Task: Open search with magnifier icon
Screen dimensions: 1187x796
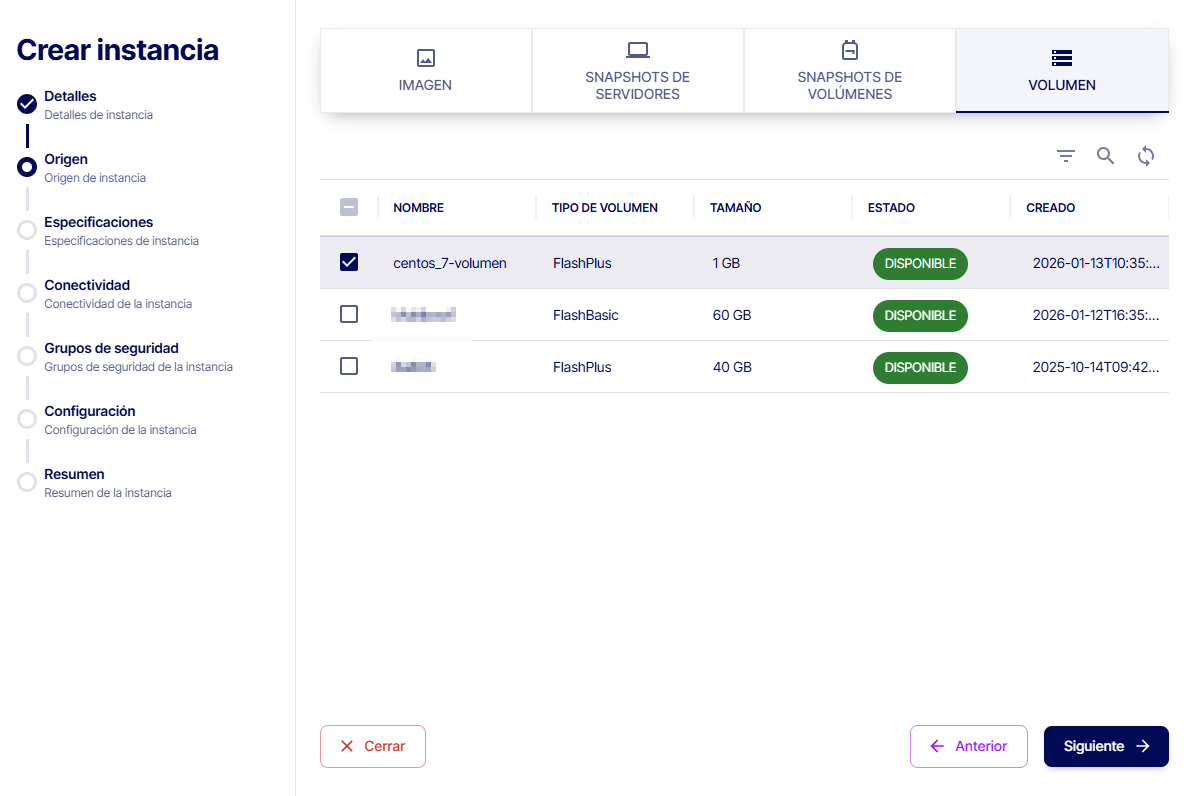Action: 1105,156
